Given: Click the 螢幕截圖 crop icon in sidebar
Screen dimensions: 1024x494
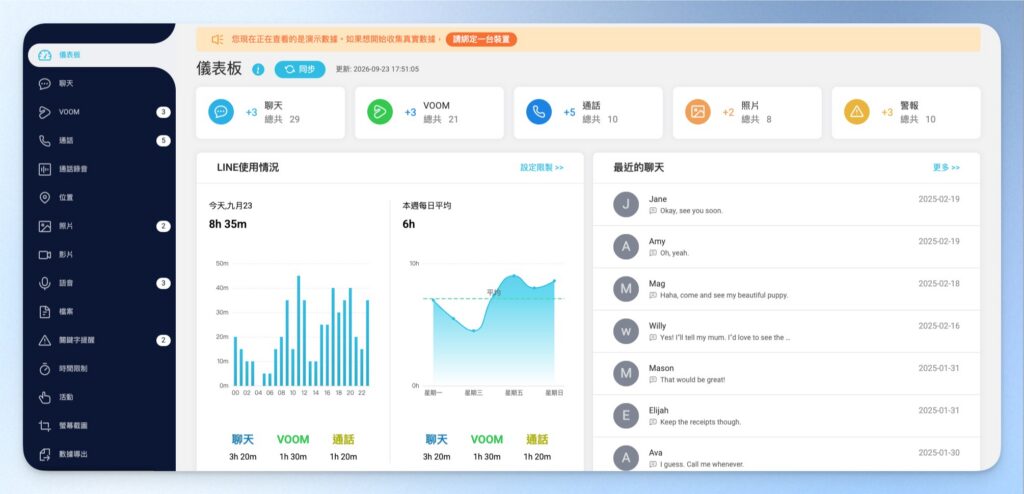Looking at the screenshot, I should (x=44, y=425).
